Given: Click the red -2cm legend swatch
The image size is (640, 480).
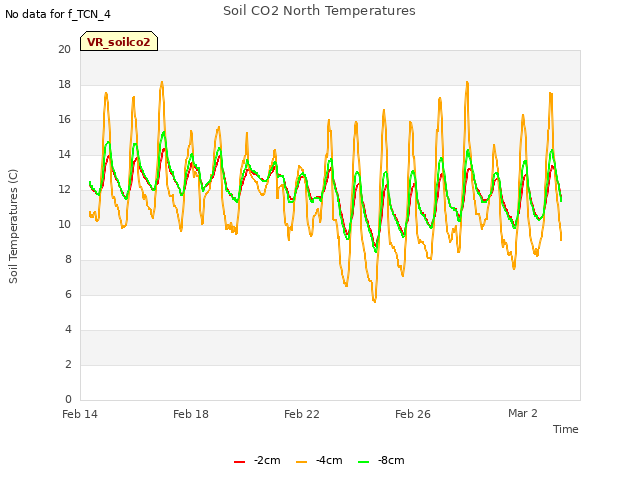Looking at the screenshot, I should click(x=239, y=462).
